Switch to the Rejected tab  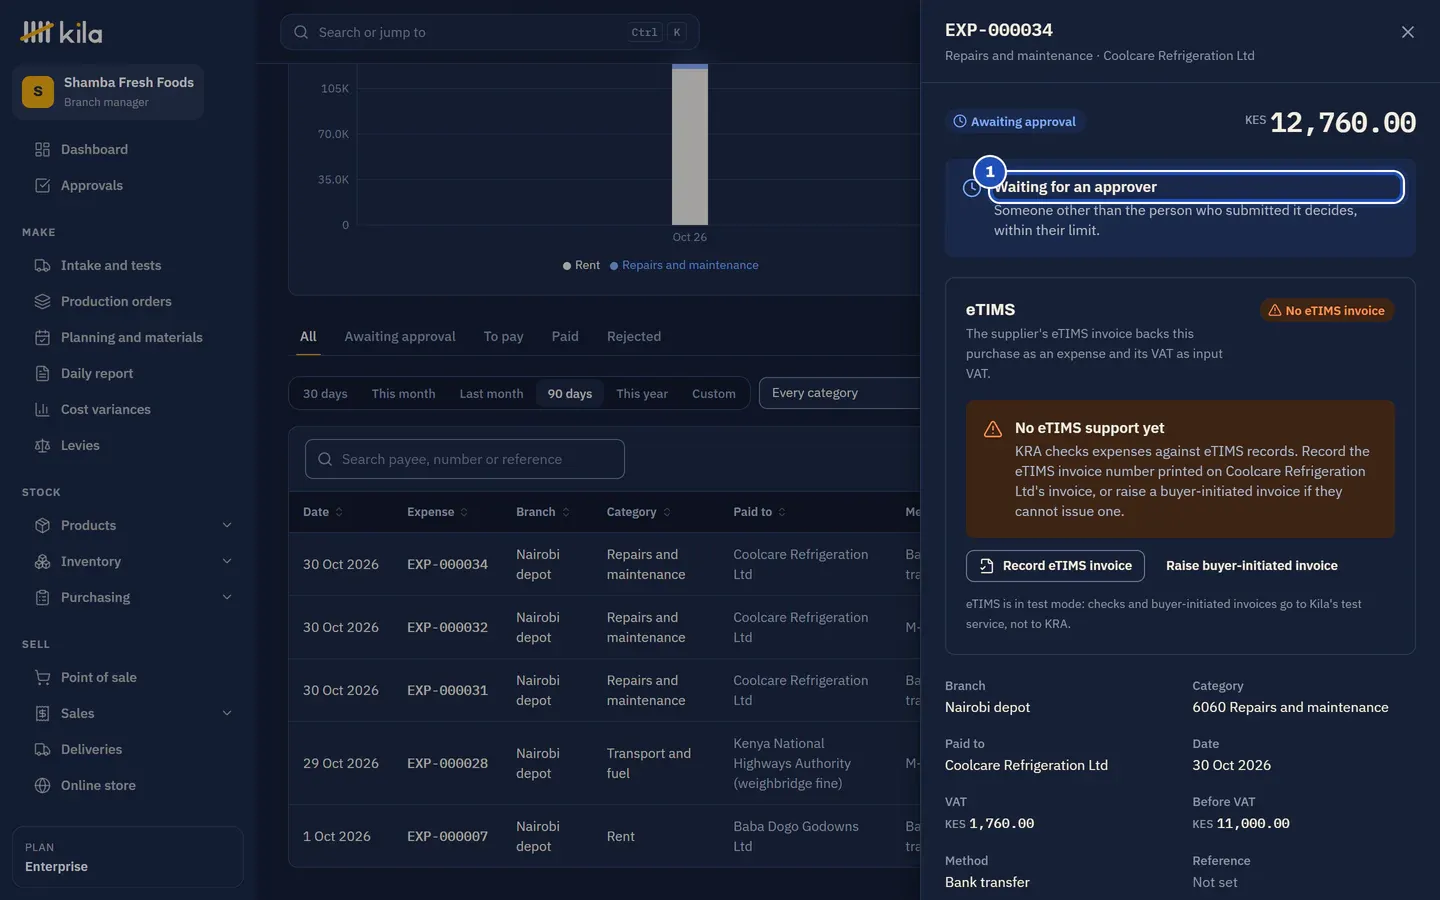coord(634,337)
